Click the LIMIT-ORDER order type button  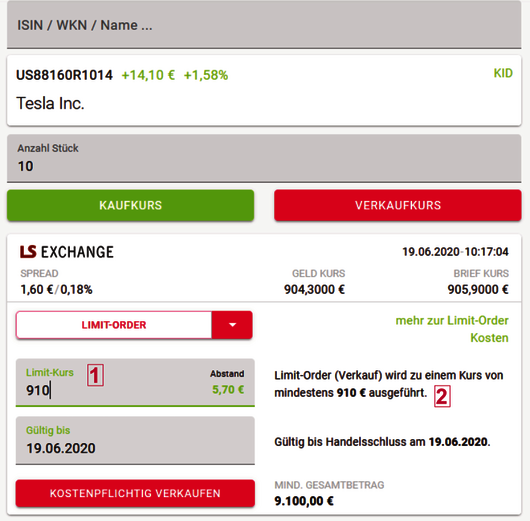click(x=114, y=325)
